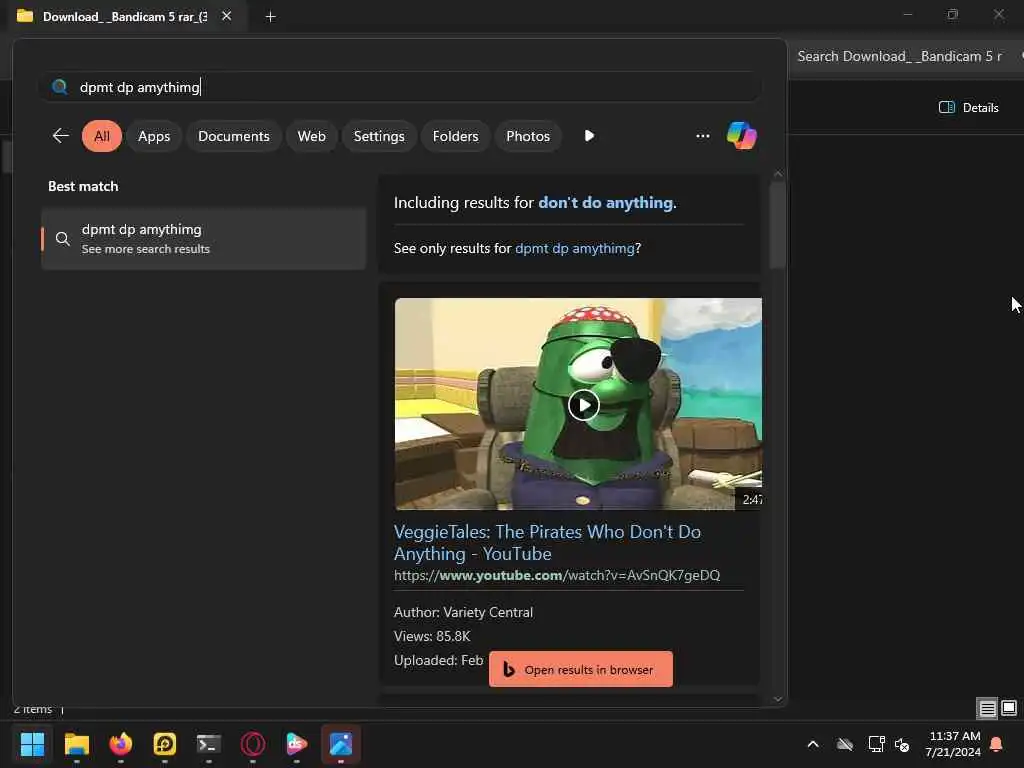1024x768 pixels.
Task: Play the VeggieTales video thumbnail
Action: 583,406
